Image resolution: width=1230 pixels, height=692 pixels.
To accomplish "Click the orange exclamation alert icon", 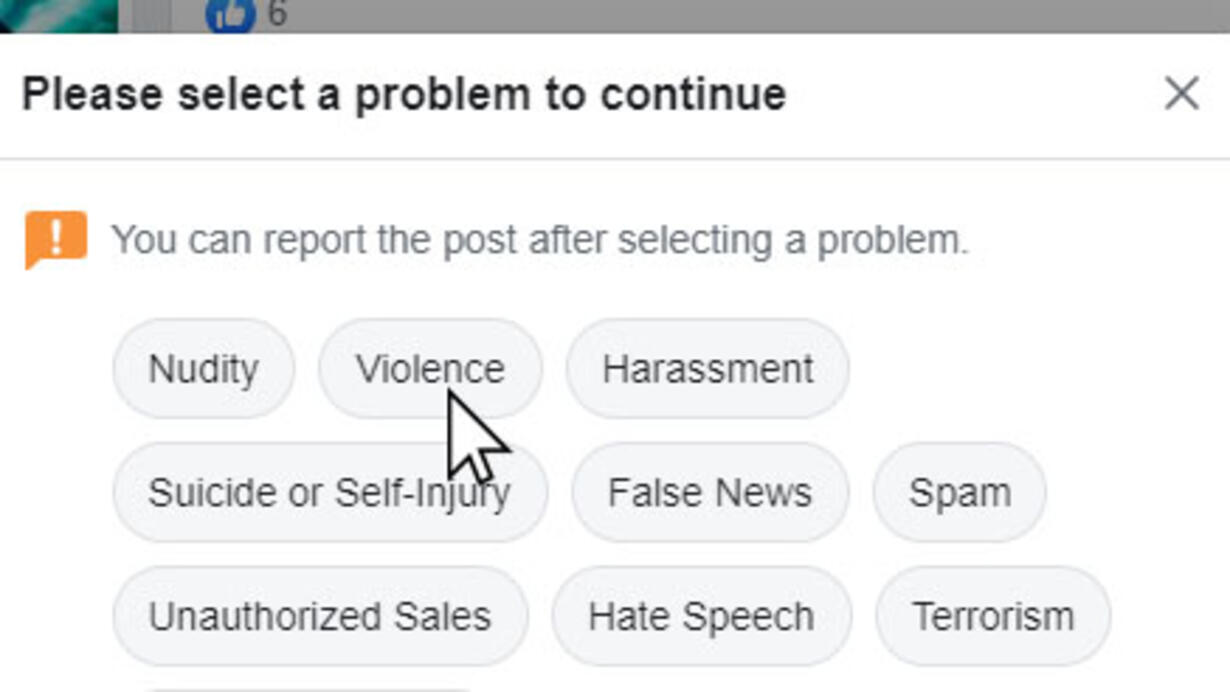I will (56, 239).
